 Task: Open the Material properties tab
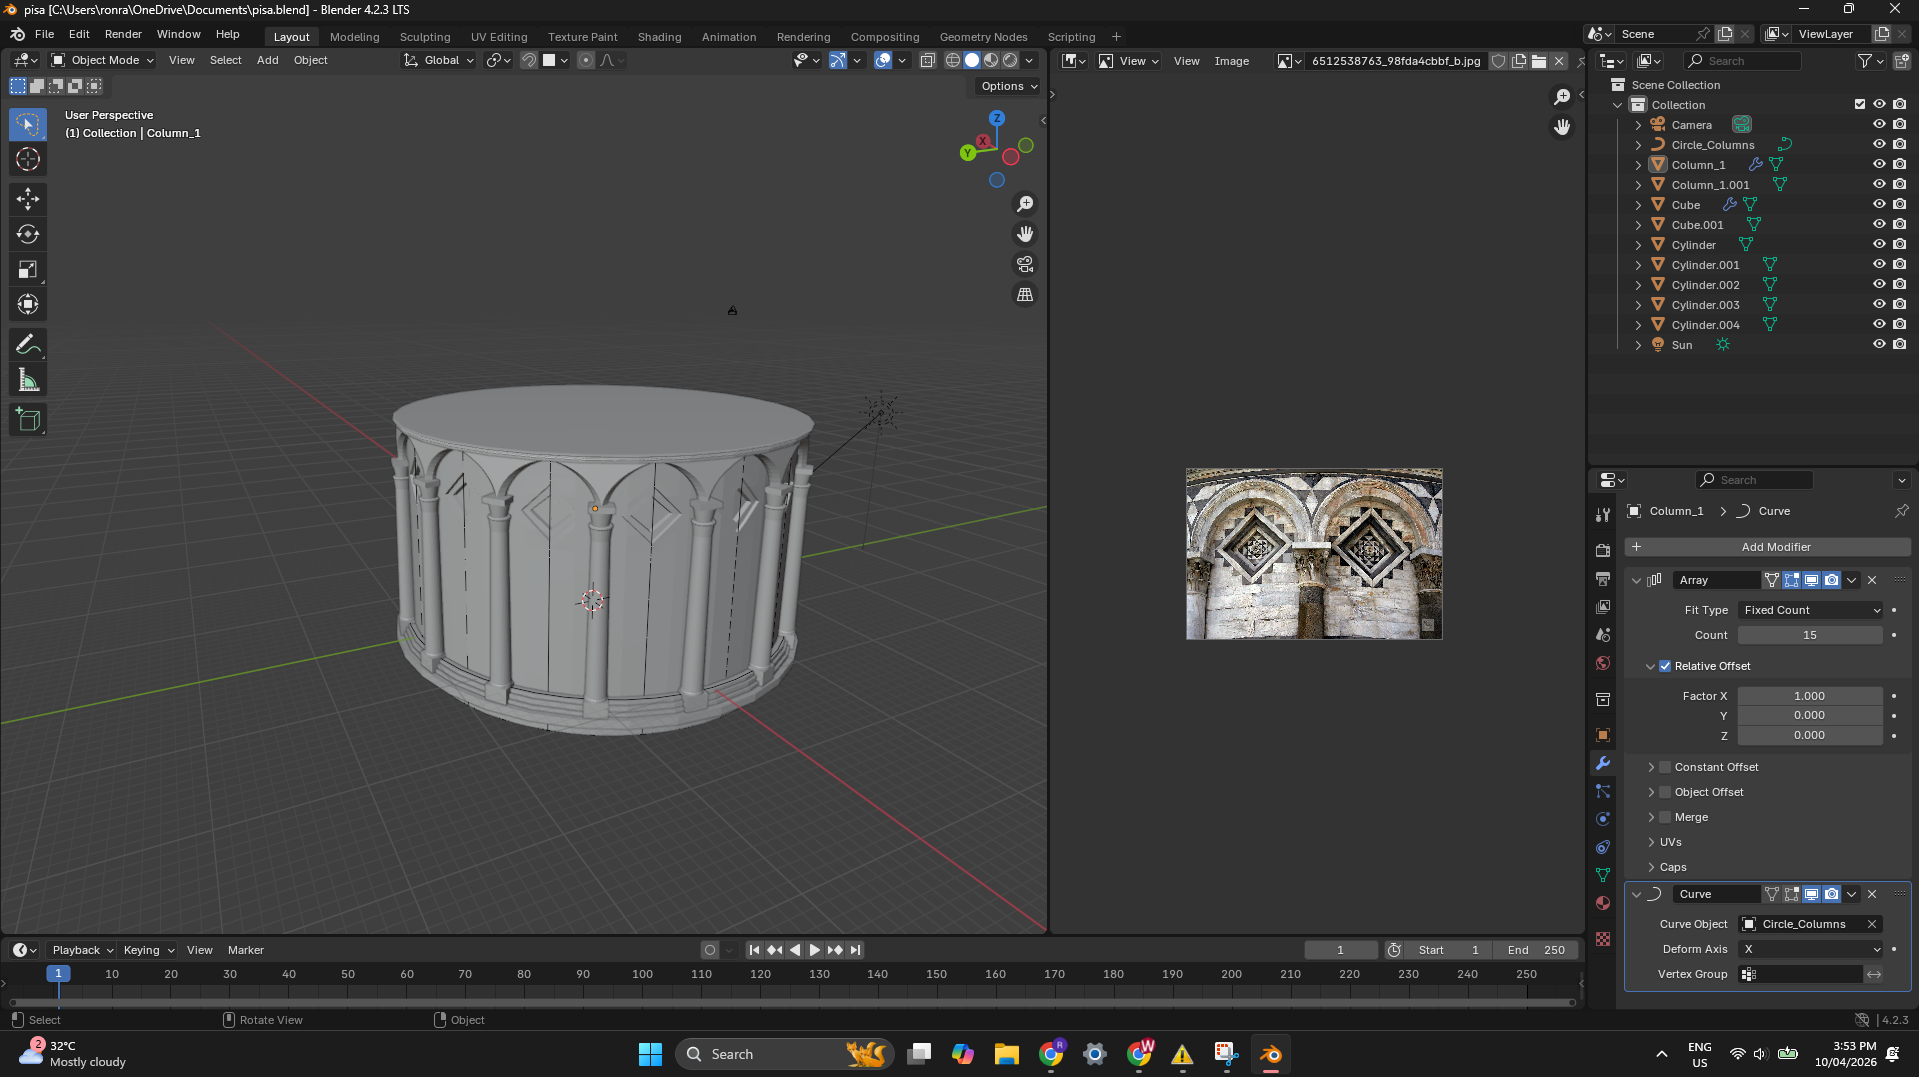click(x=1603, y=903)
